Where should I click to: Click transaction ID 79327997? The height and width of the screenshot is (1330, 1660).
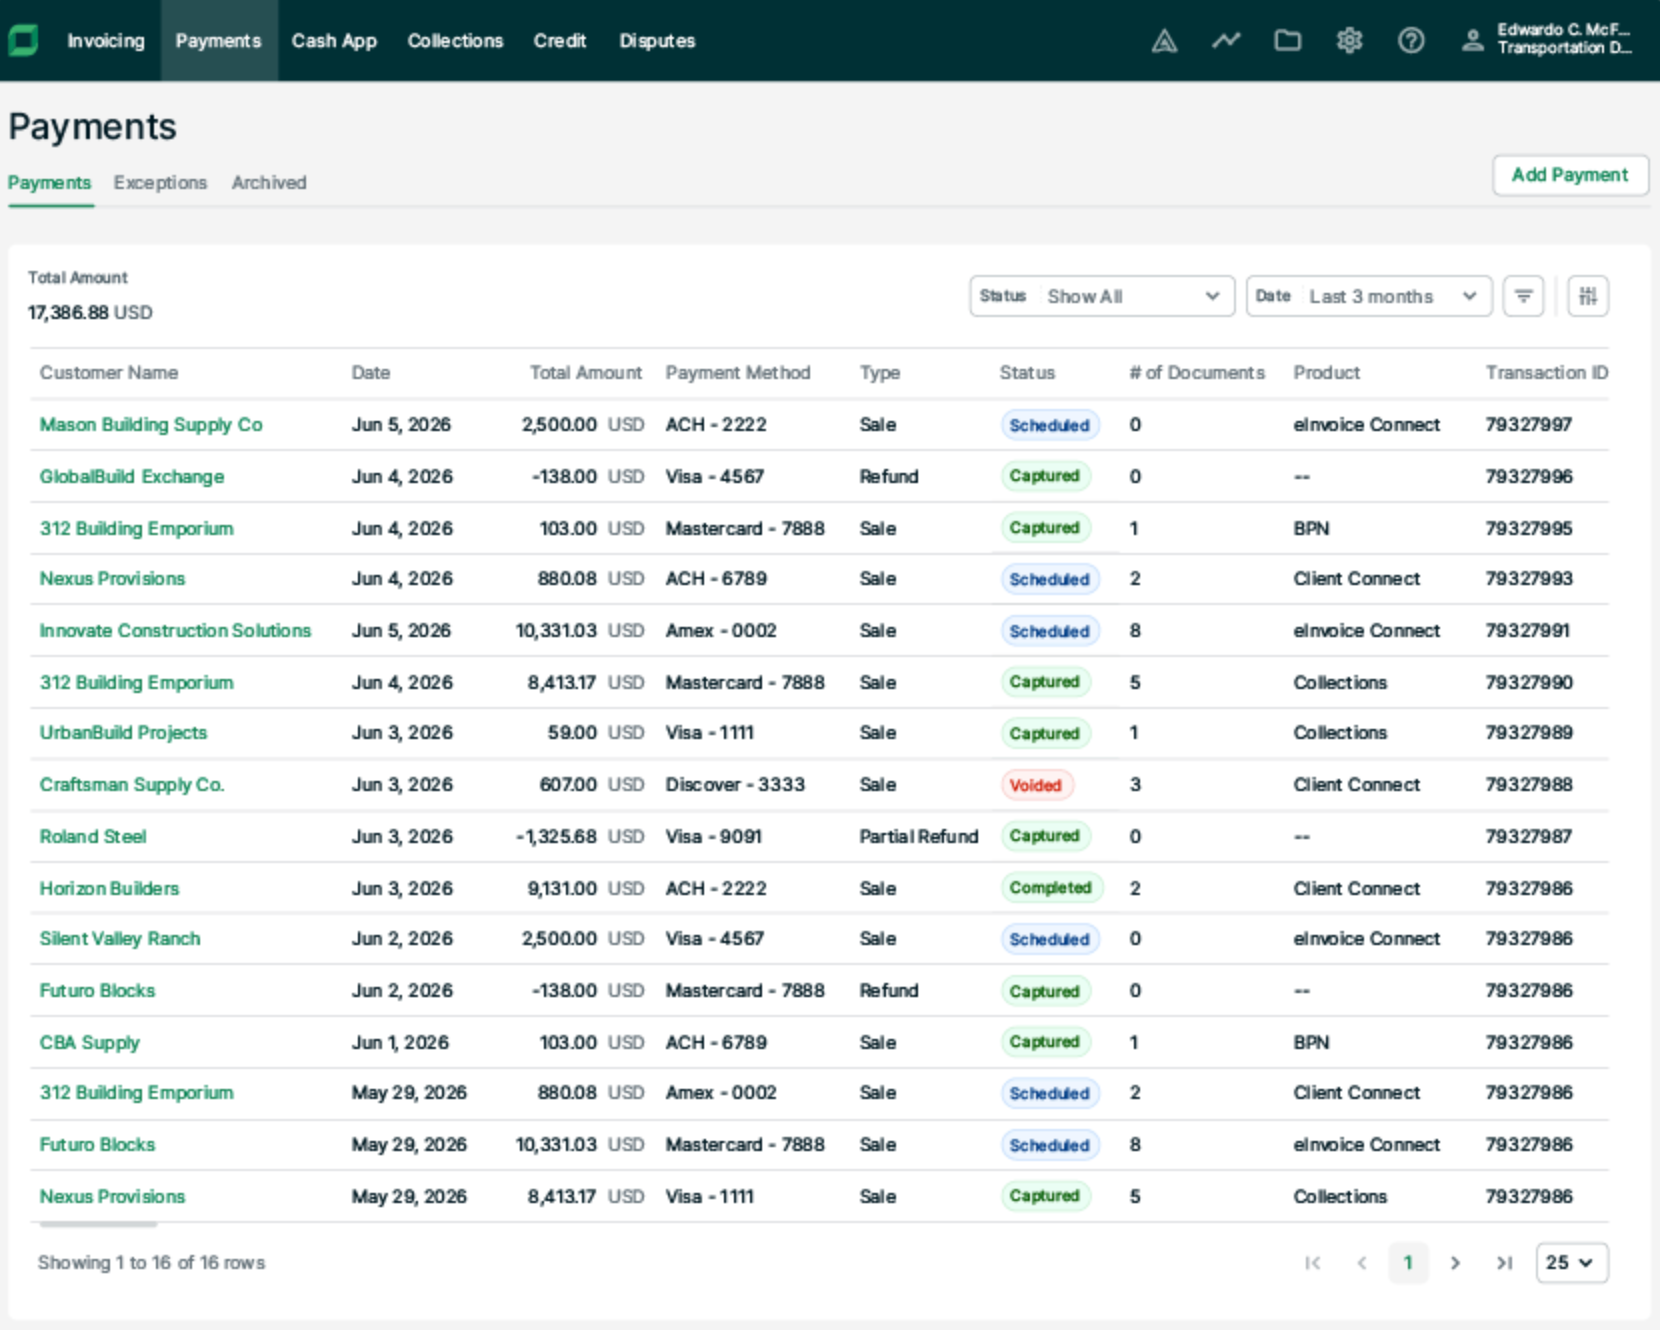click(1529, 425)
